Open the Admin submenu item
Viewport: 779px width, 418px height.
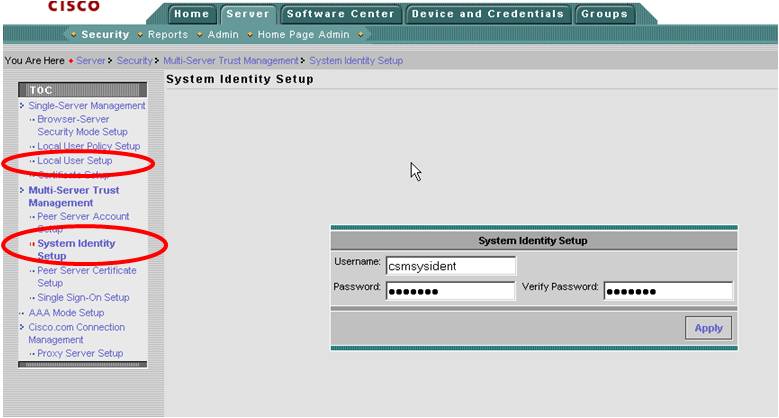223,34
